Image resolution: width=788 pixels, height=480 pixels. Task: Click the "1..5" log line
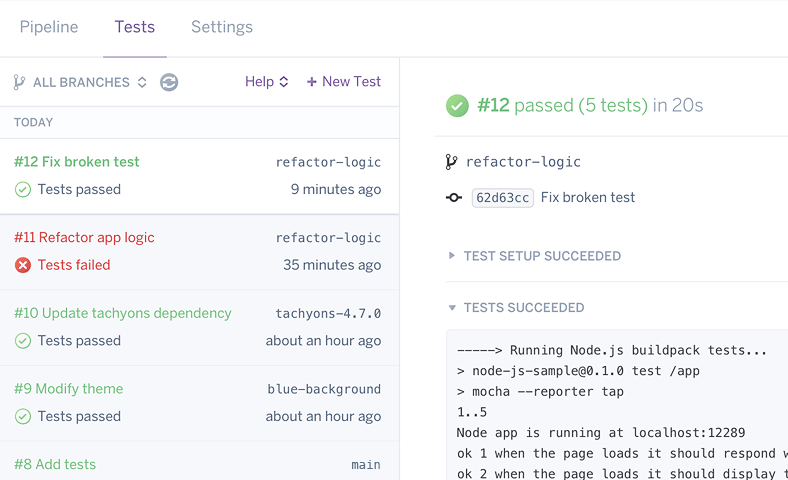tap(472, 412)
